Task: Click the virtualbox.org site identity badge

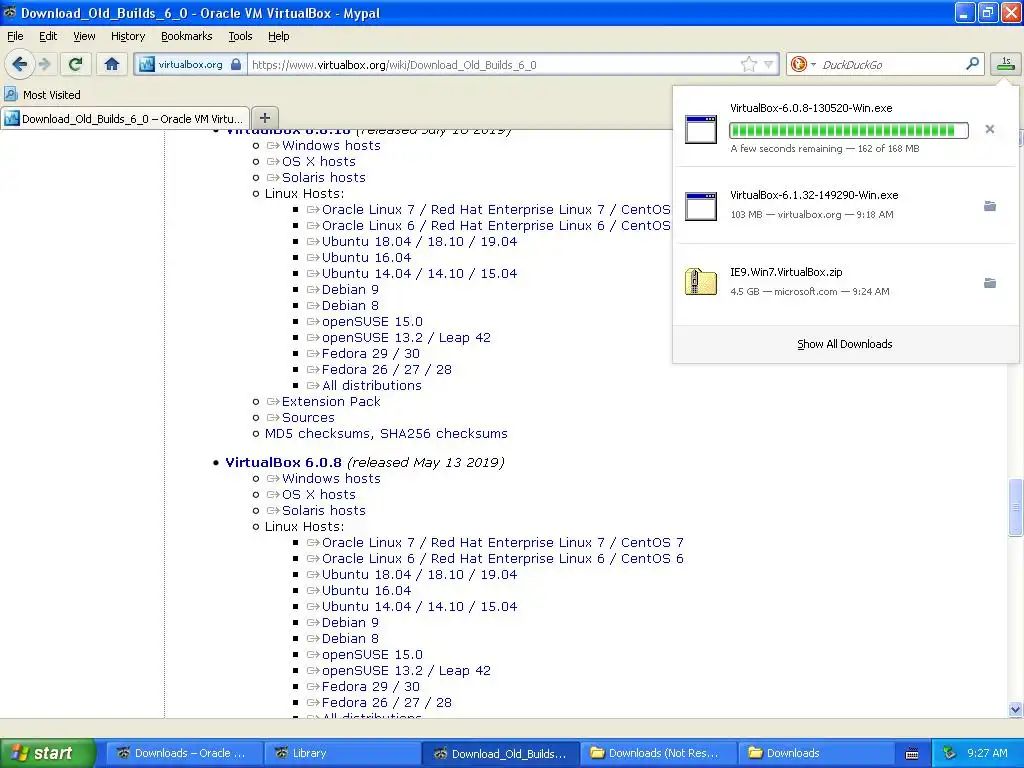Action: click(x=191, y=64)
